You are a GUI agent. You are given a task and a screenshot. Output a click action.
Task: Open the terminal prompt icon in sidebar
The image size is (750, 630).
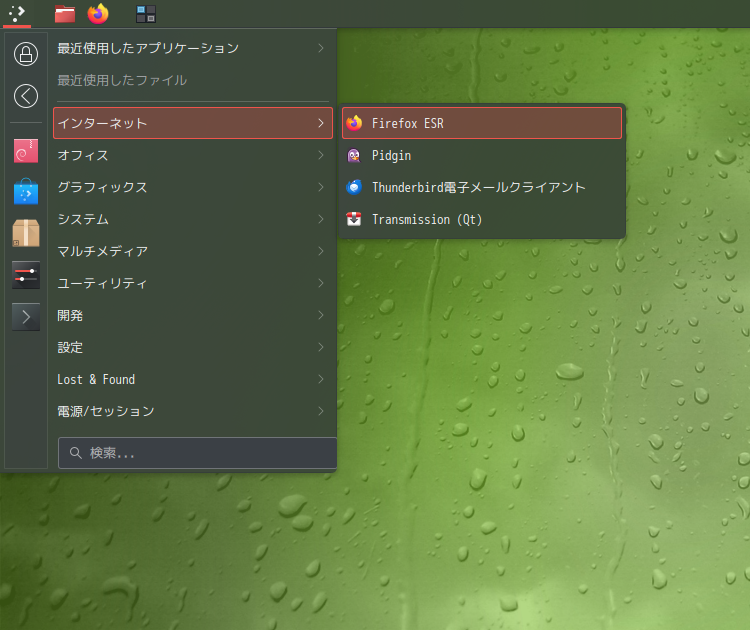point(26,317)
